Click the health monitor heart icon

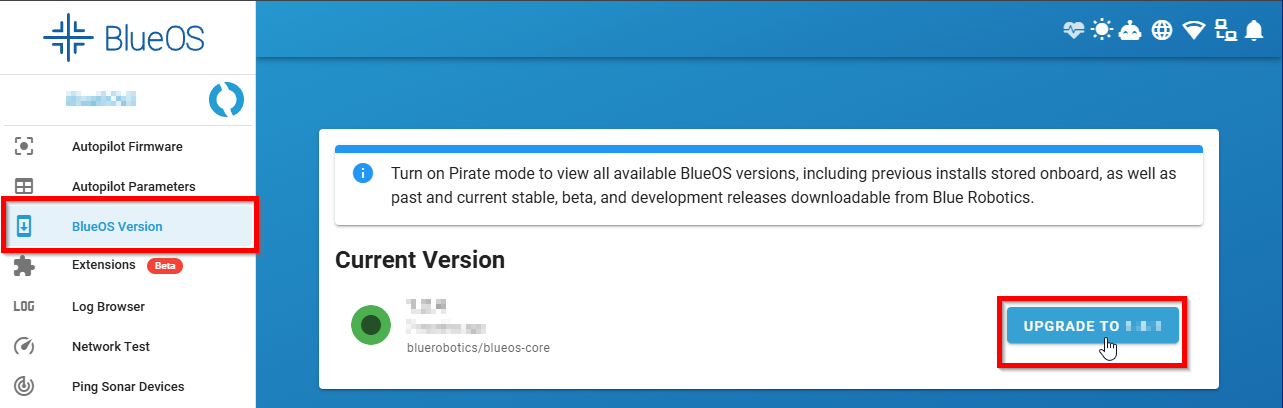[x=1073, y=31]
